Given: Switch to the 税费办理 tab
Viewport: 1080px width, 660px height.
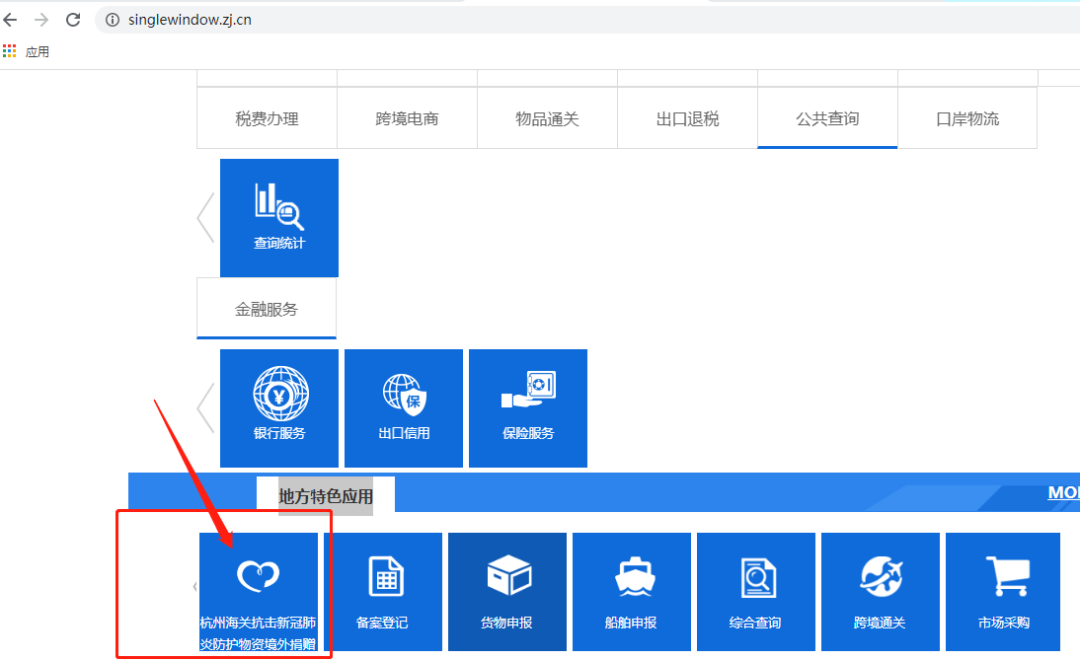Looking at the screenshot, I should click(267, 119).
